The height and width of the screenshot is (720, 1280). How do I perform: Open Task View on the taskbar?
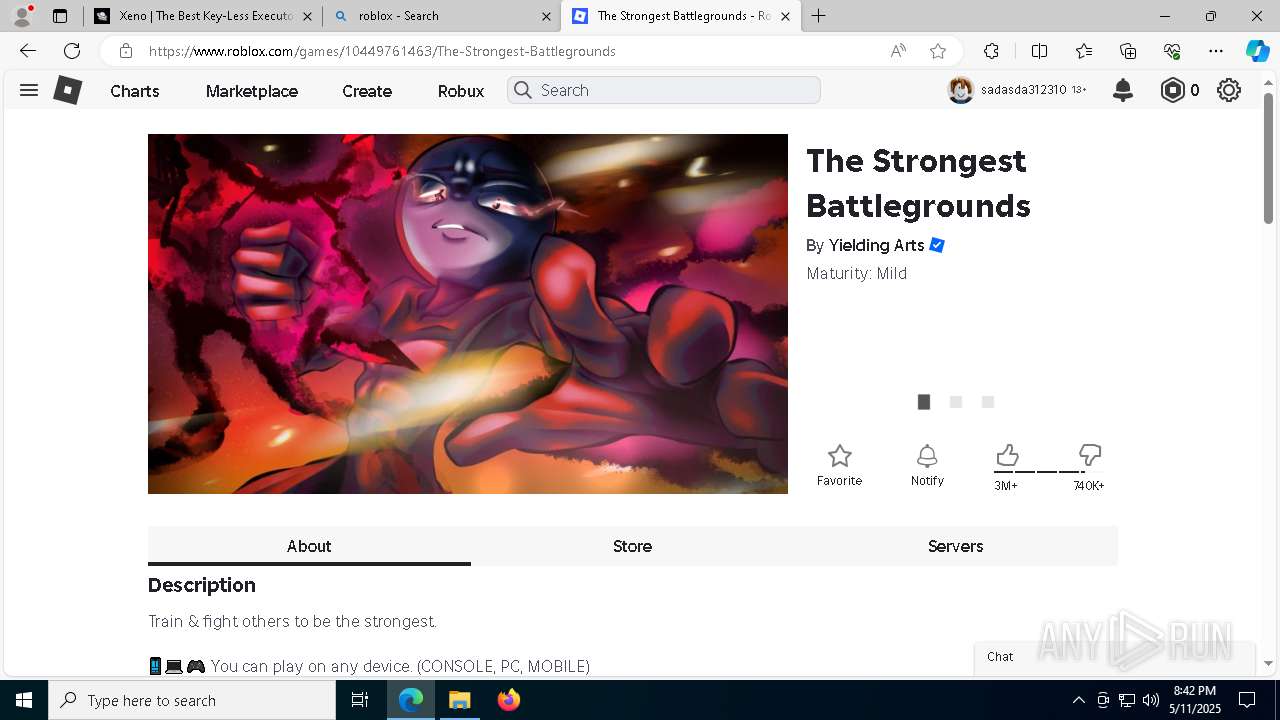click(x=360, y=700)
